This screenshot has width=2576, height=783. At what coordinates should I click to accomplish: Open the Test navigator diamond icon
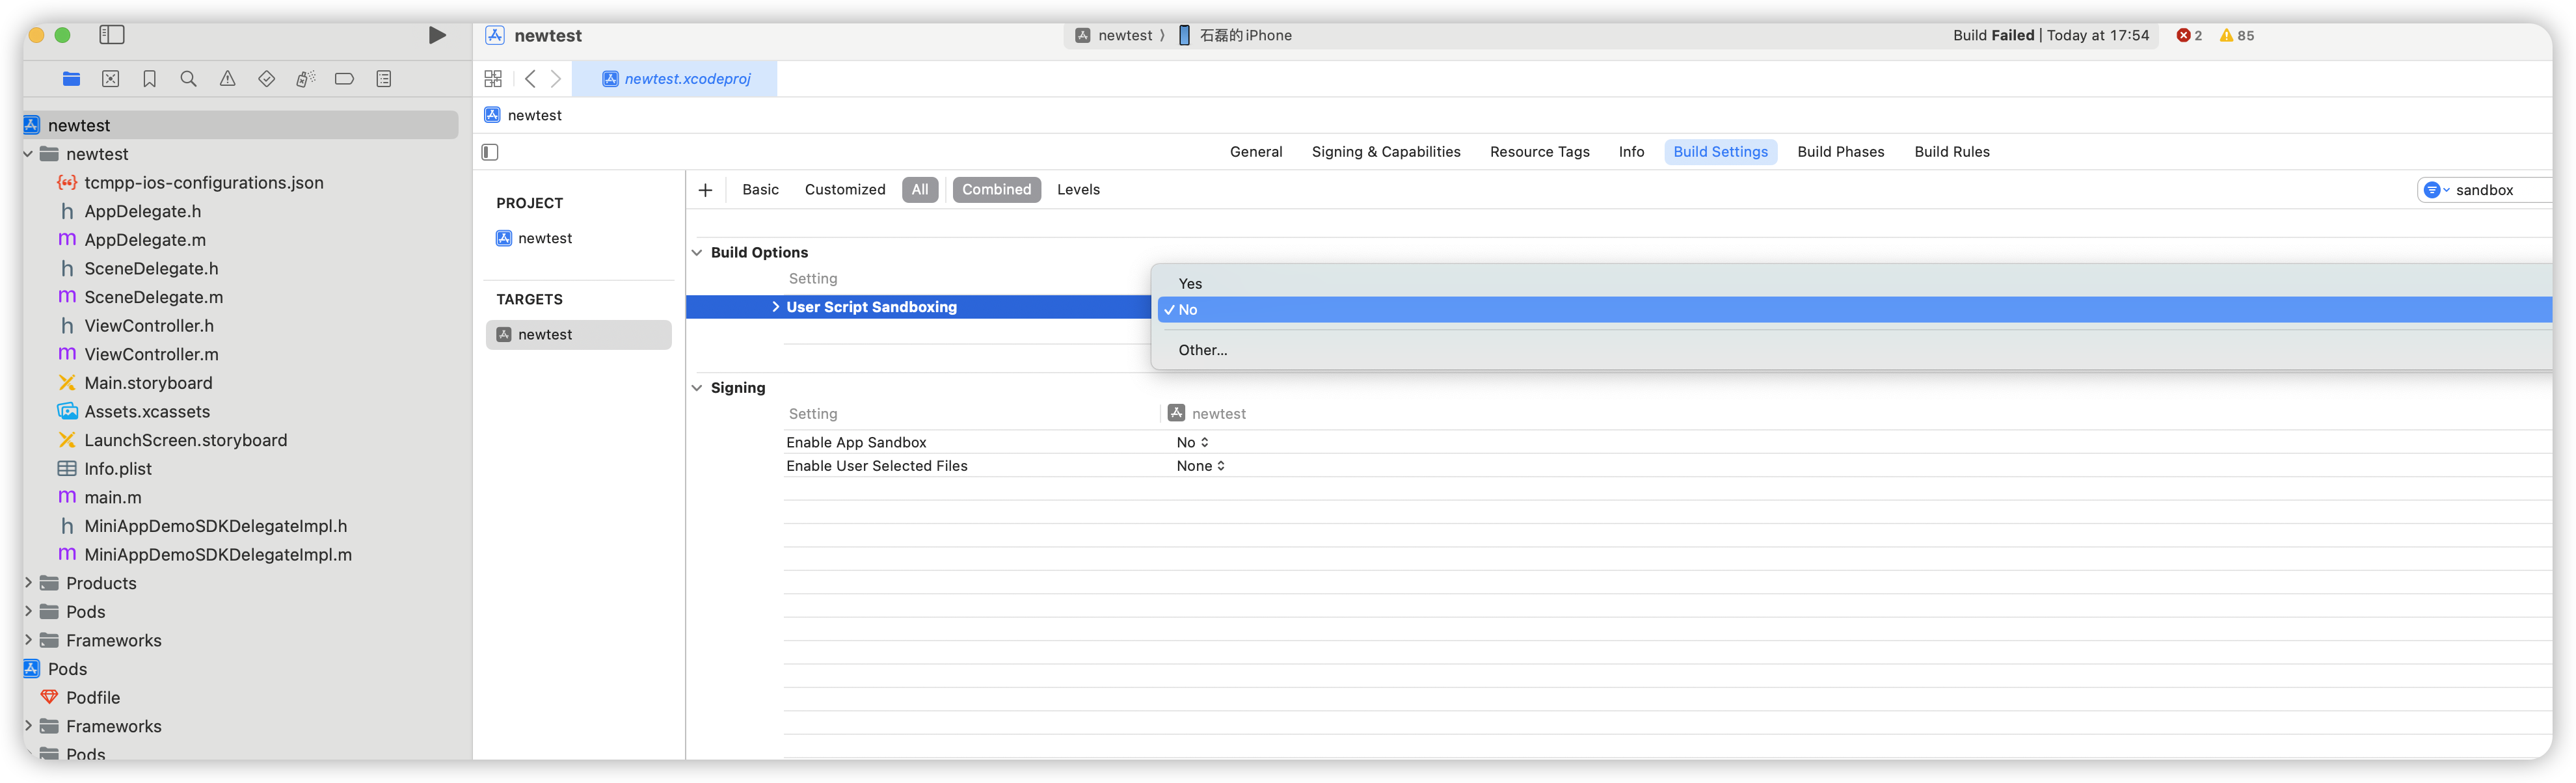(x=266, y=79)
